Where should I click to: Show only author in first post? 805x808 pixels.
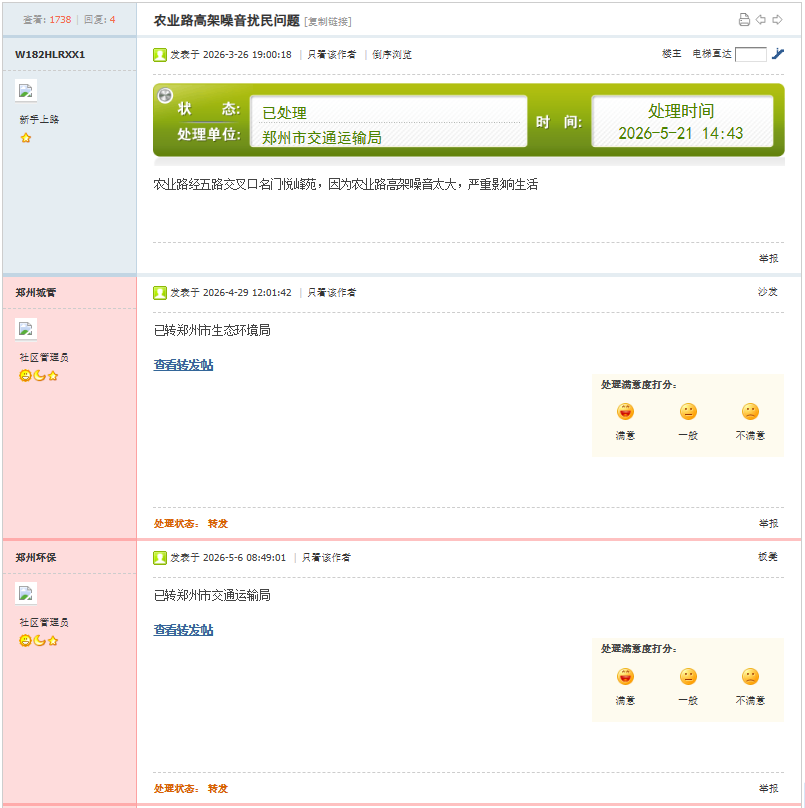pyautogui.click(x=331, y=55)
